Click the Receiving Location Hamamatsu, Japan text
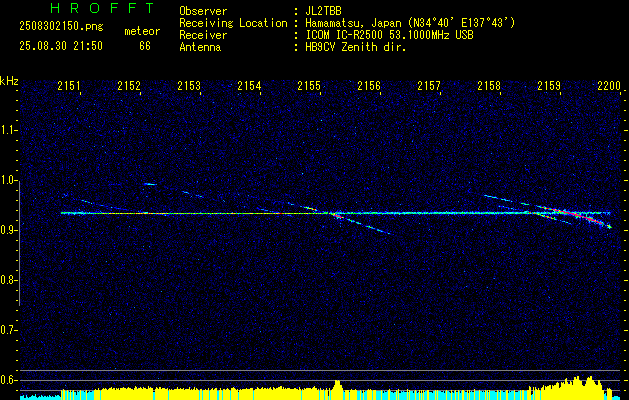629x400 pixels. (410, 23)
